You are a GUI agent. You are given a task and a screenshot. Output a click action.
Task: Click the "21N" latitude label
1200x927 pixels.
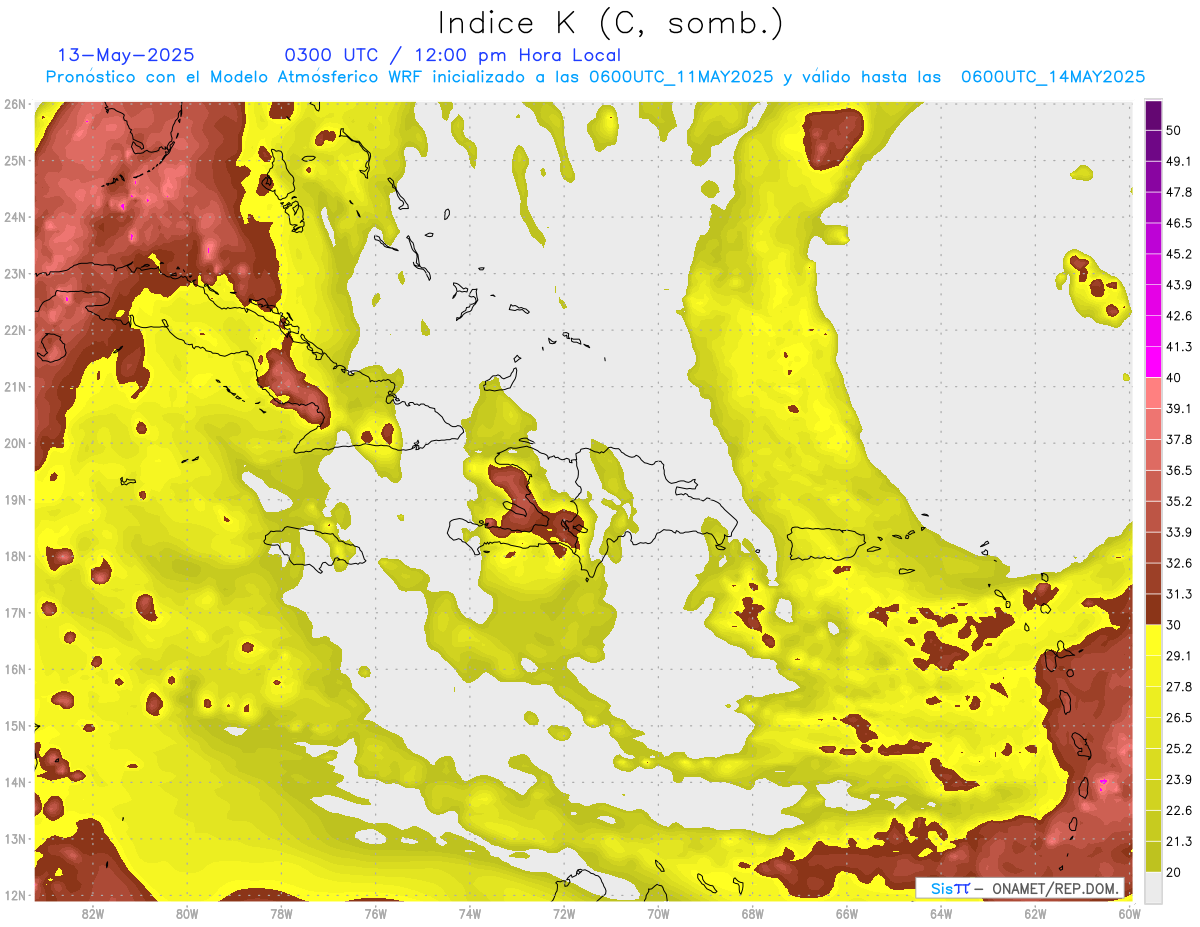[14, 386]
